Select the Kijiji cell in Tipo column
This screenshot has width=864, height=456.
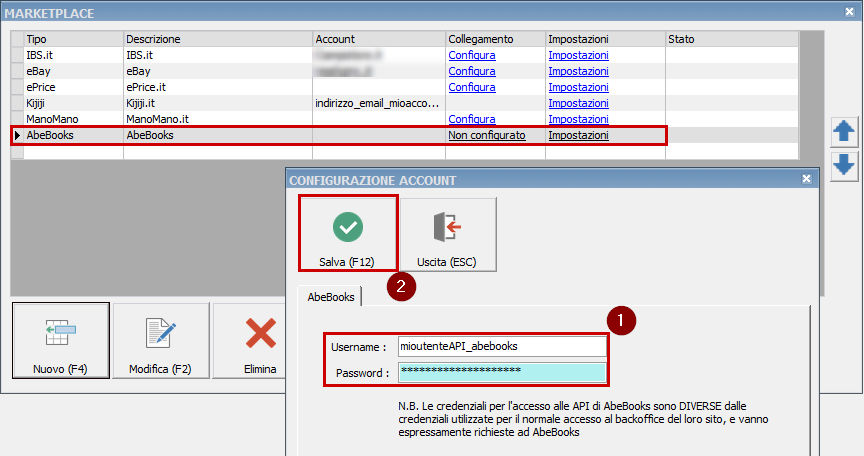point(73,103)
